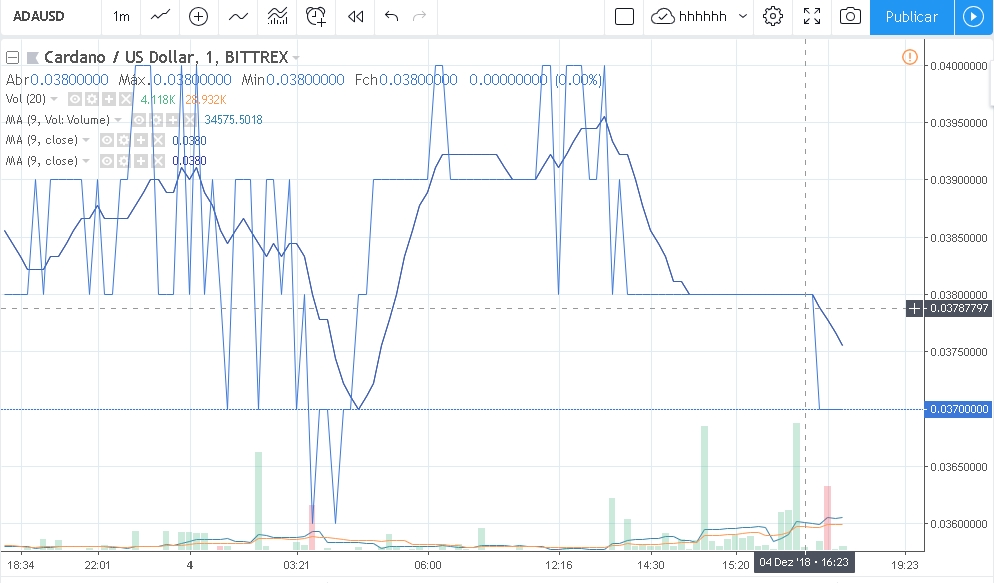Enter fullscreen mode
This screenshot has width=994, height=583.
pyautogui.click(x=812, y=16)
